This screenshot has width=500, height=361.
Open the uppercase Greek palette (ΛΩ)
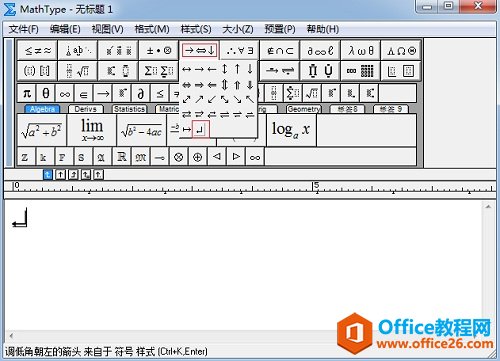[401, 51]
